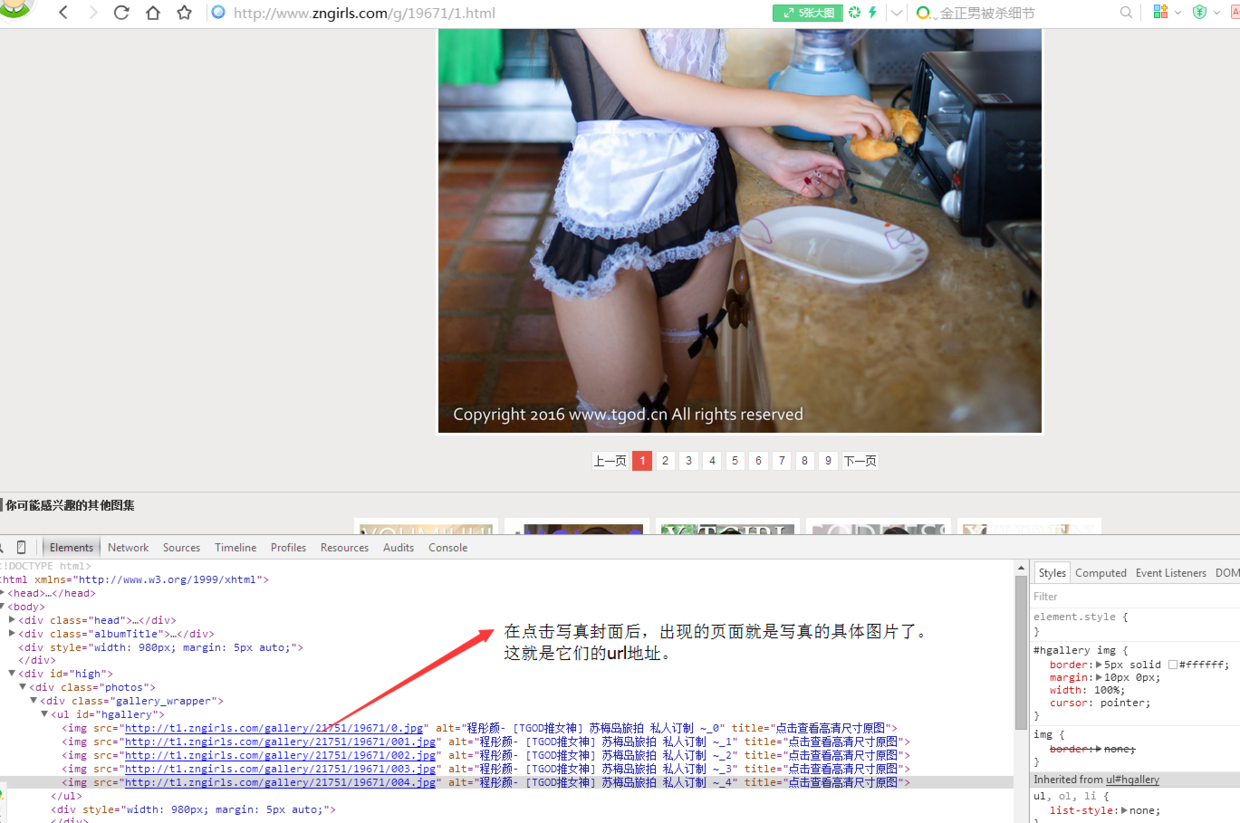Collapse the div id="high" node
The height and width of the screenshot is (823, 1240).
12,674
